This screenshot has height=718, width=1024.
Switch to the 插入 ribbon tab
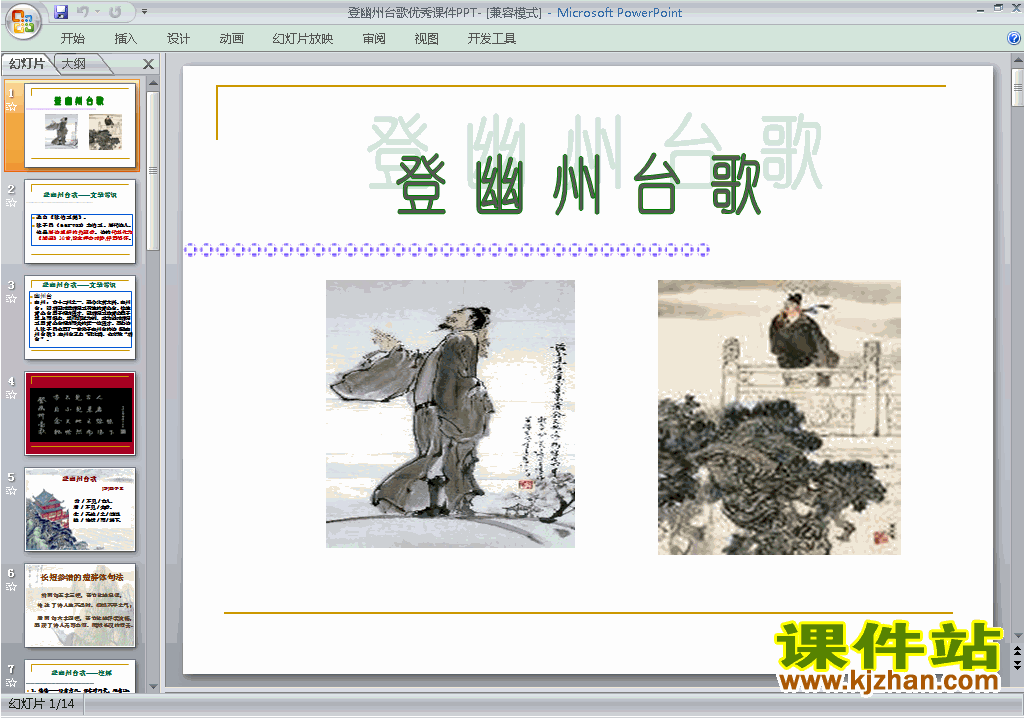[125, 39]
